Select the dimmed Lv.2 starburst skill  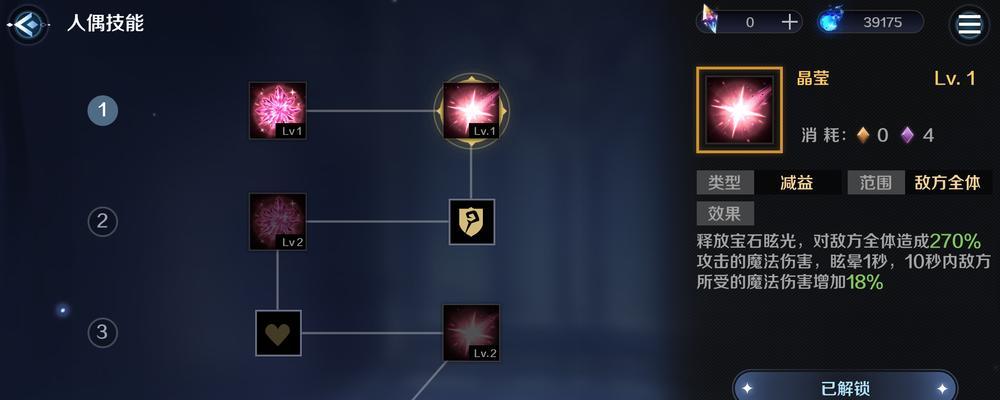tap(471, 332)
